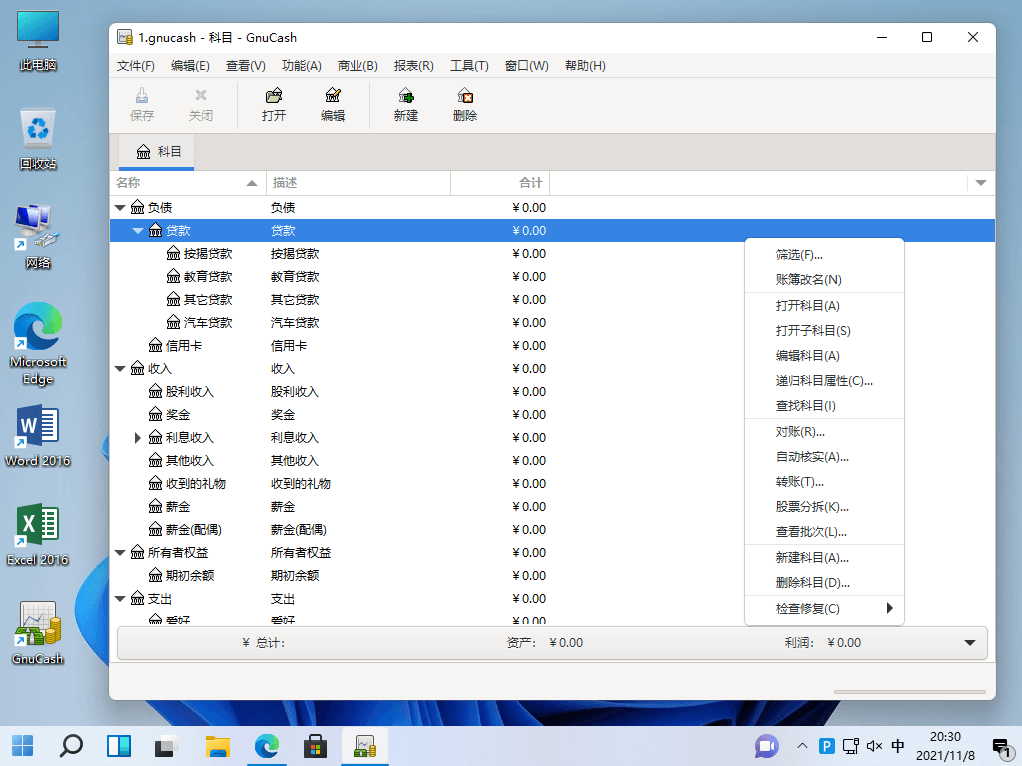This screenshot has height=766, width=1022.
Task: Choose 递归科目属性(C)... in context menu
Action: [825, 381]
